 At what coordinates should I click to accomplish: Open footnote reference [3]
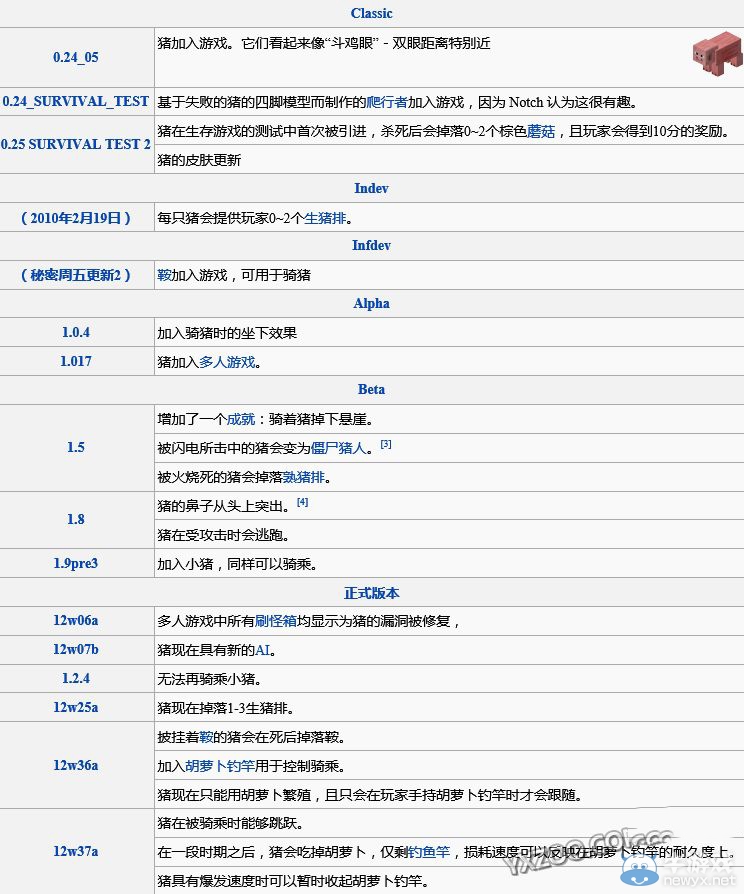tap(386, 444)
